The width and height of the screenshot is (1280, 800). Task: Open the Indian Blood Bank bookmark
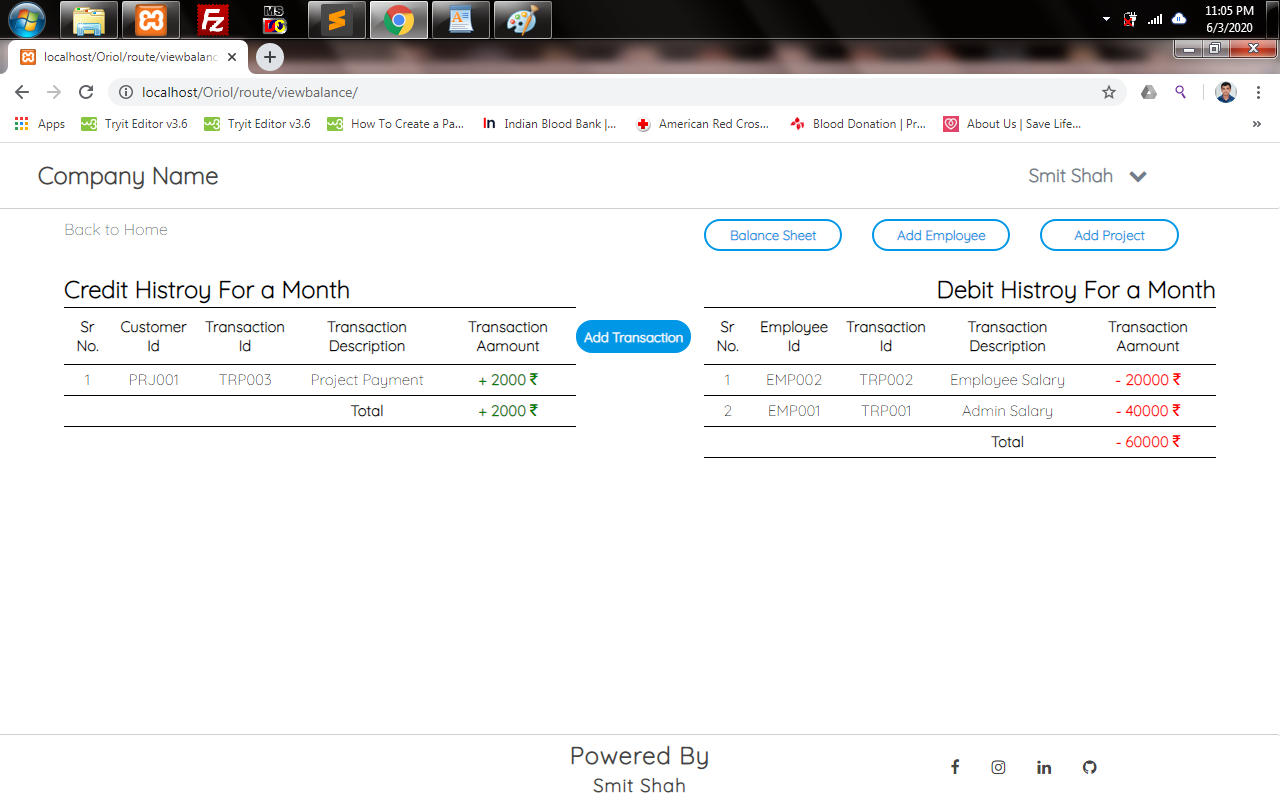coord(549,124)
